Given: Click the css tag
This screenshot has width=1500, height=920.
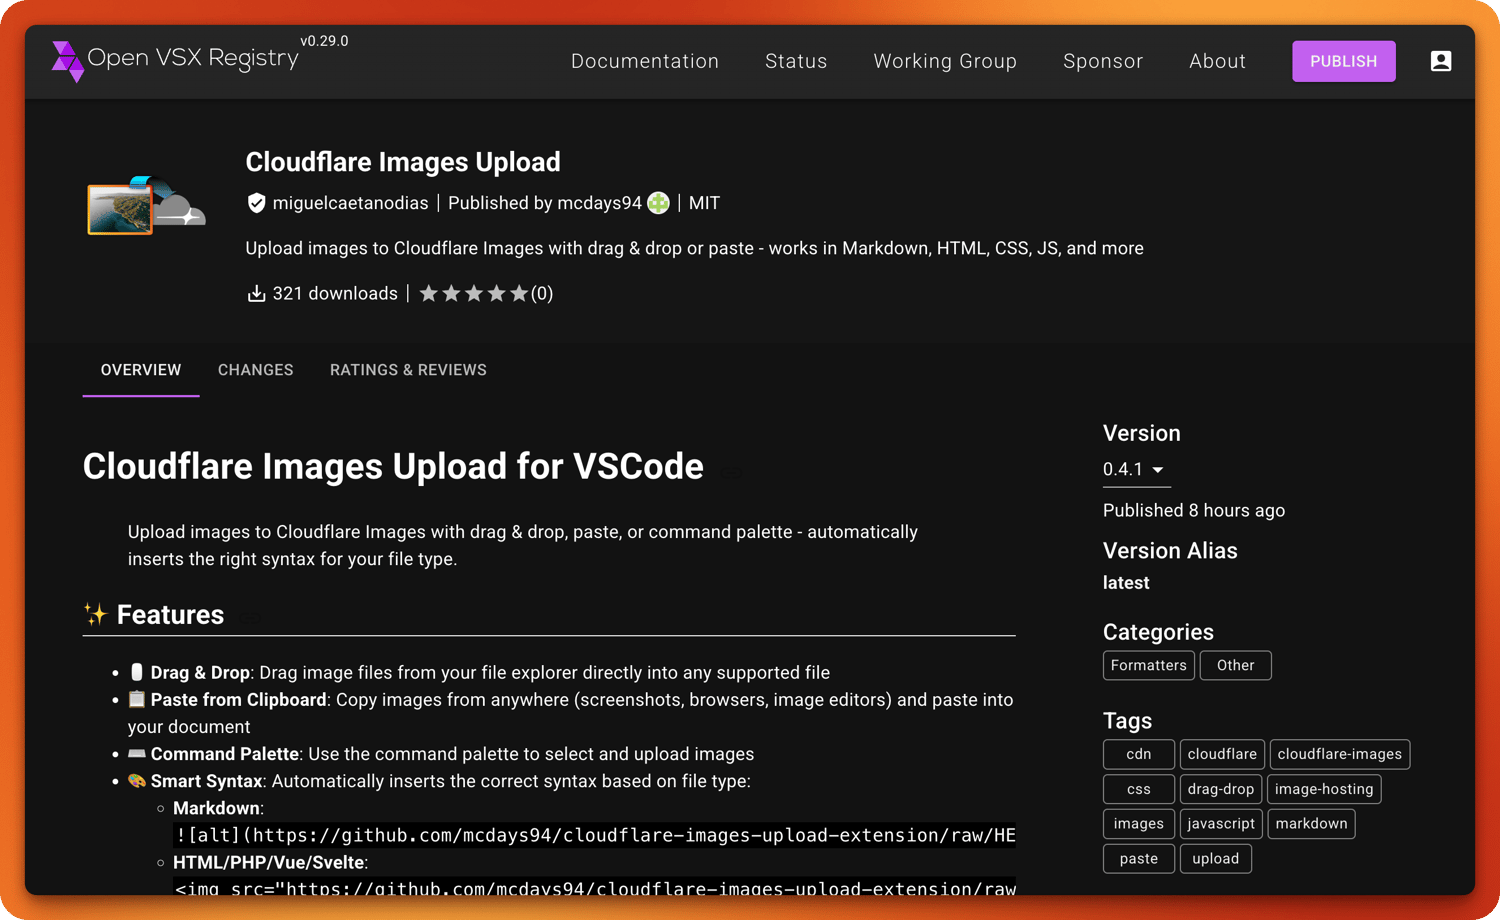Looking at the screenshot, I should (x=1139, y=789).
